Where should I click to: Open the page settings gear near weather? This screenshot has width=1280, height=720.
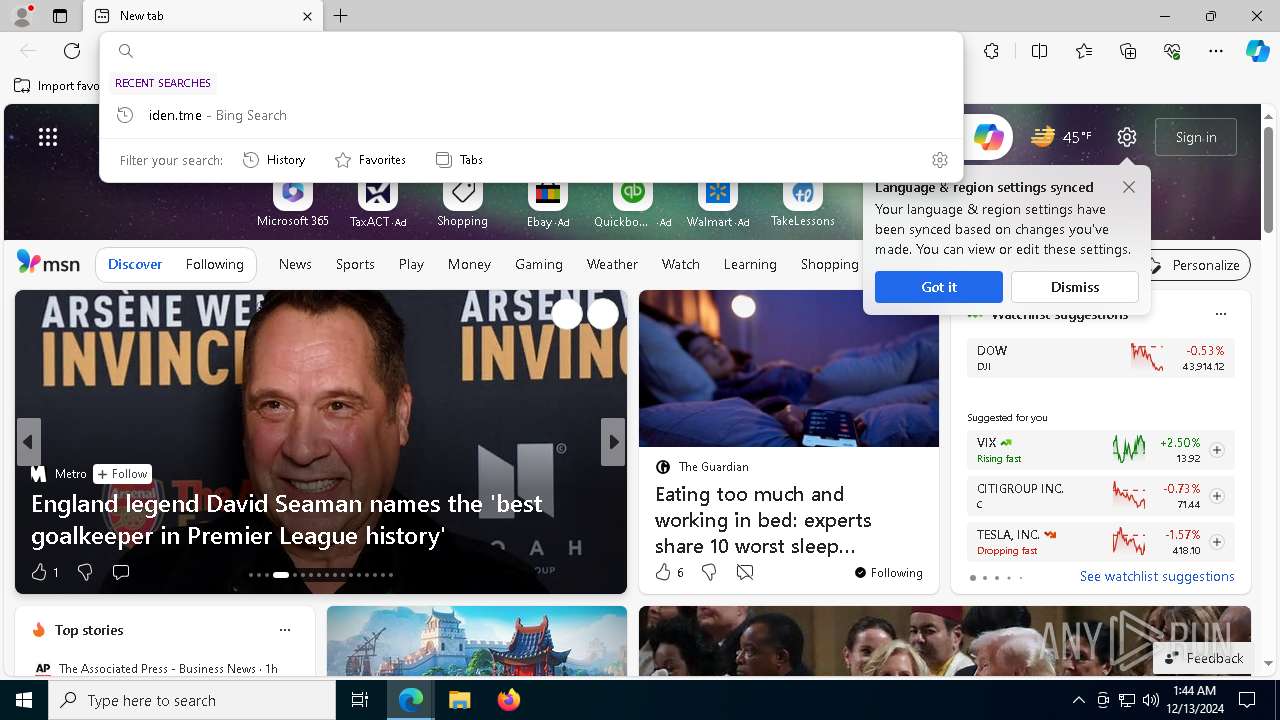click(1127, 137)
